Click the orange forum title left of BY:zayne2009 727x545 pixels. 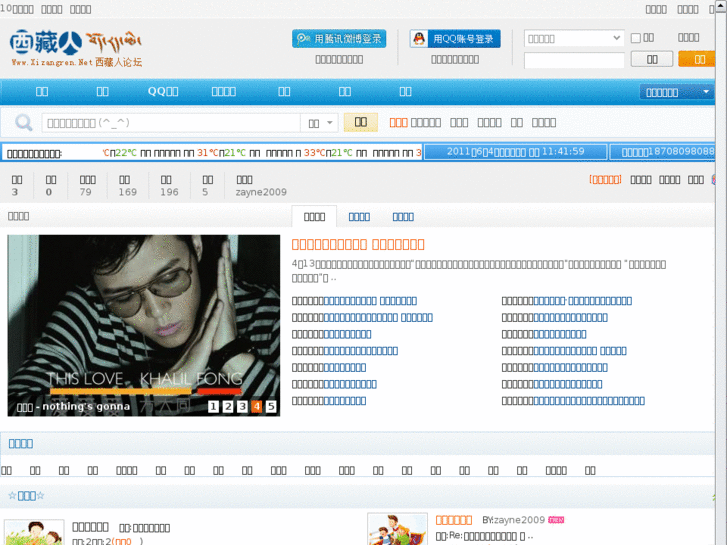[453, 520]
